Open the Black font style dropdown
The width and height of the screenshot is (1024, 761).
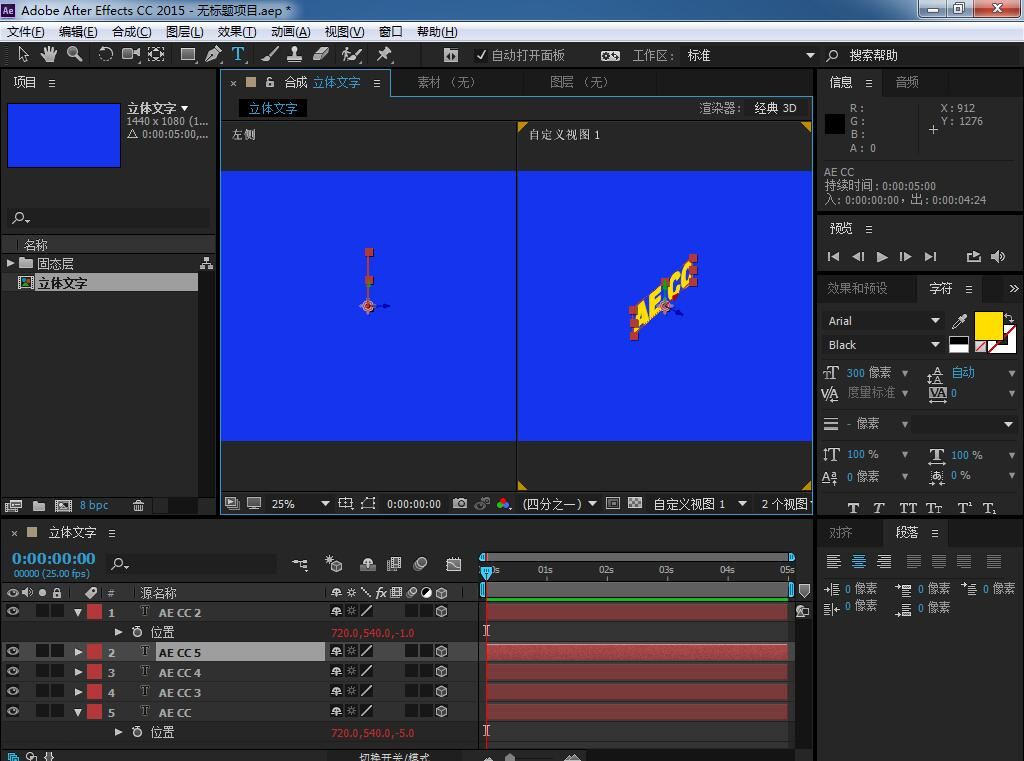(882, 345)
